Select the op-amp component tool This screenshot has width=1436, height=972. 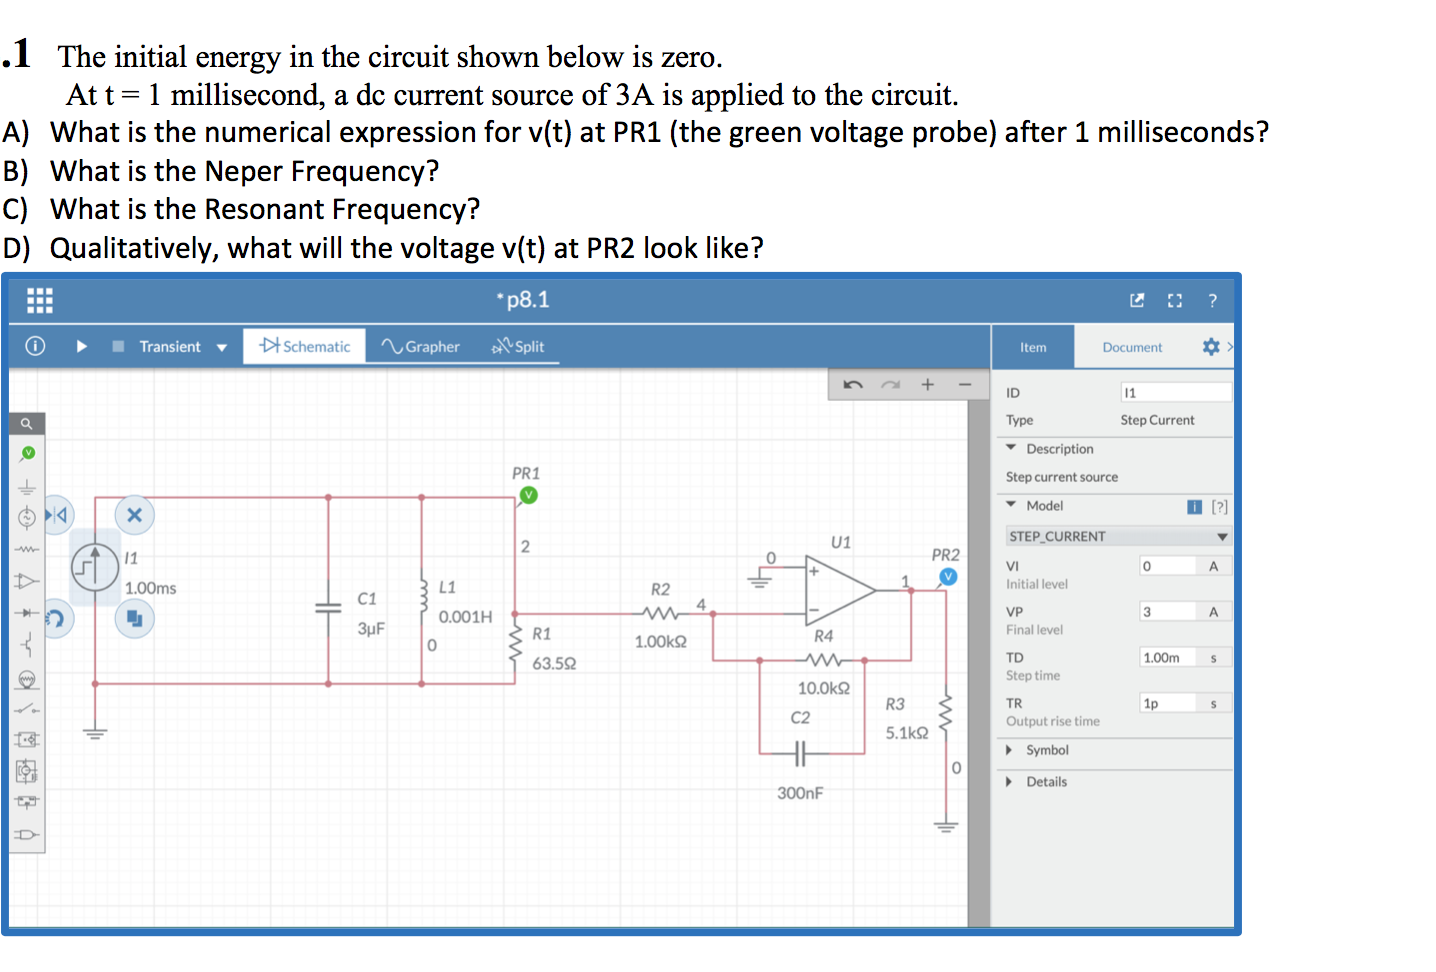27,580
